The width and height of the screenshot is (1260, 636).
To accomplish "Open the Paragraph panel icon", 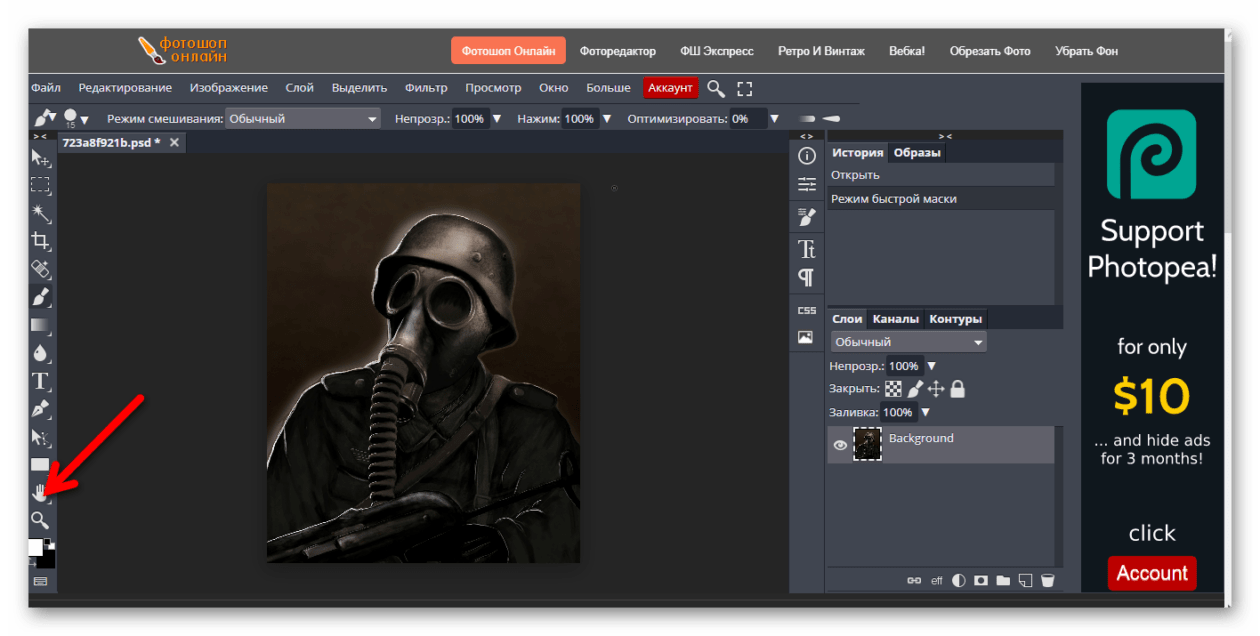I will click(x=806, y=277).
